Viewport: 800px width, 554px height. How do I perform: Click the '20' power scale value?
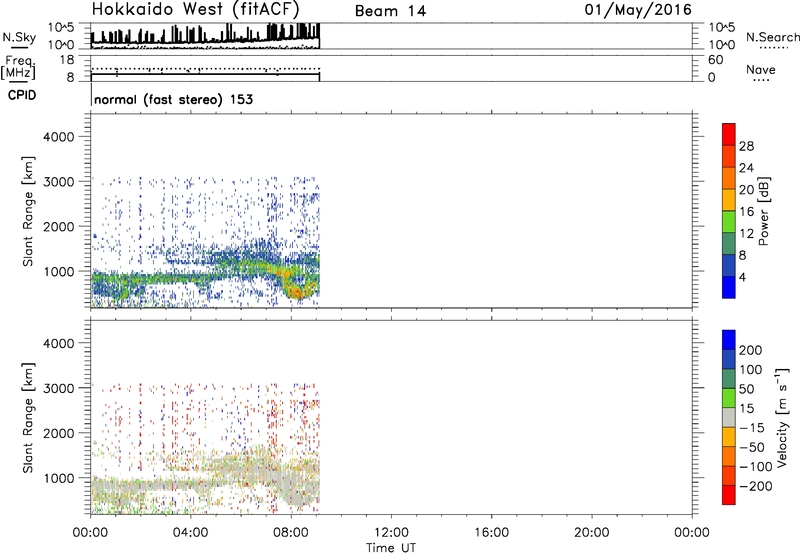pos(746,190)
